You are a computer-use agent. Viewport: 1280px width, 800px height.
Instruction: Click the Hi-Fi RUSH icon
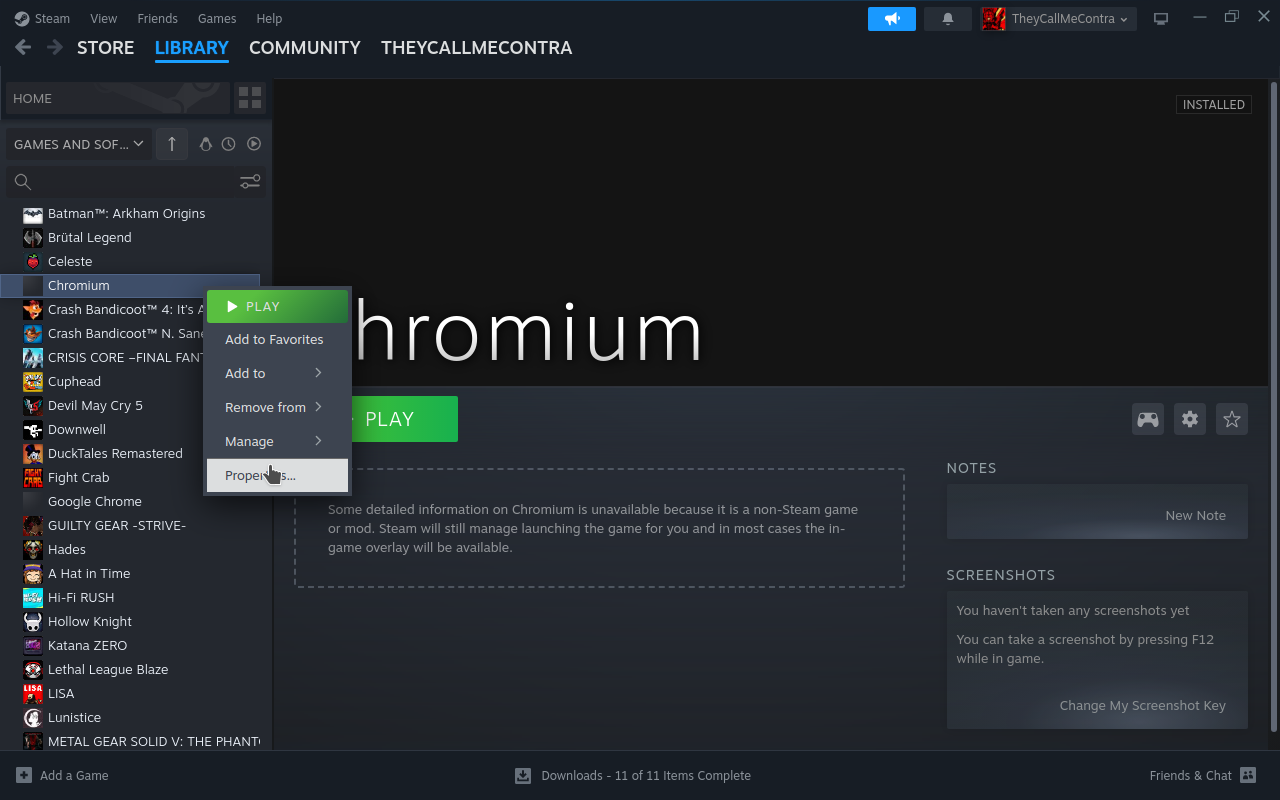(33, 597)
